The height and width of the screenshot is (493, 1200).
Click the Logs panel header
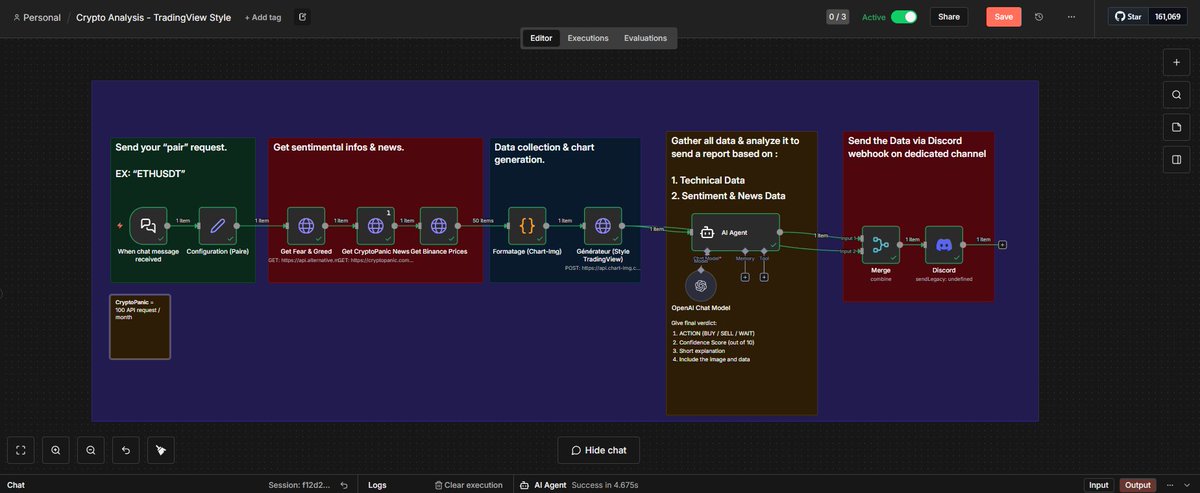pos(377,485)
